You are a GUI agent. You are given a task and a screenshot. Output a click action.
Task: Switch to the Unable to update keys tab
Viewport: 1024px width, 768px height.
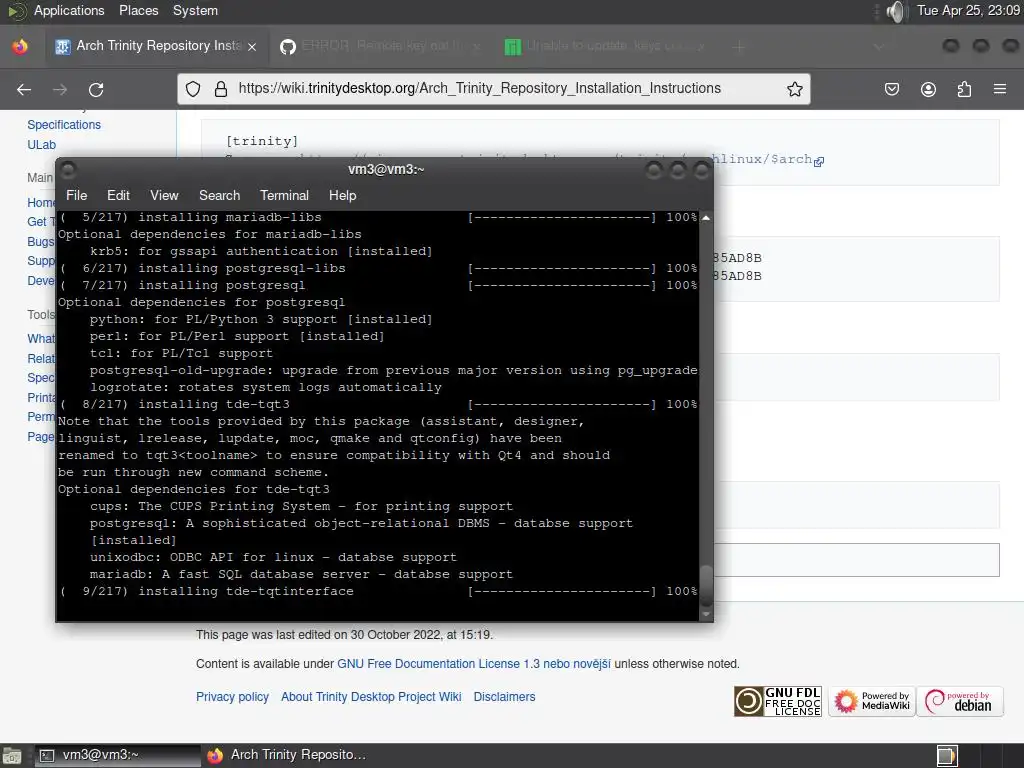[605, 46]
